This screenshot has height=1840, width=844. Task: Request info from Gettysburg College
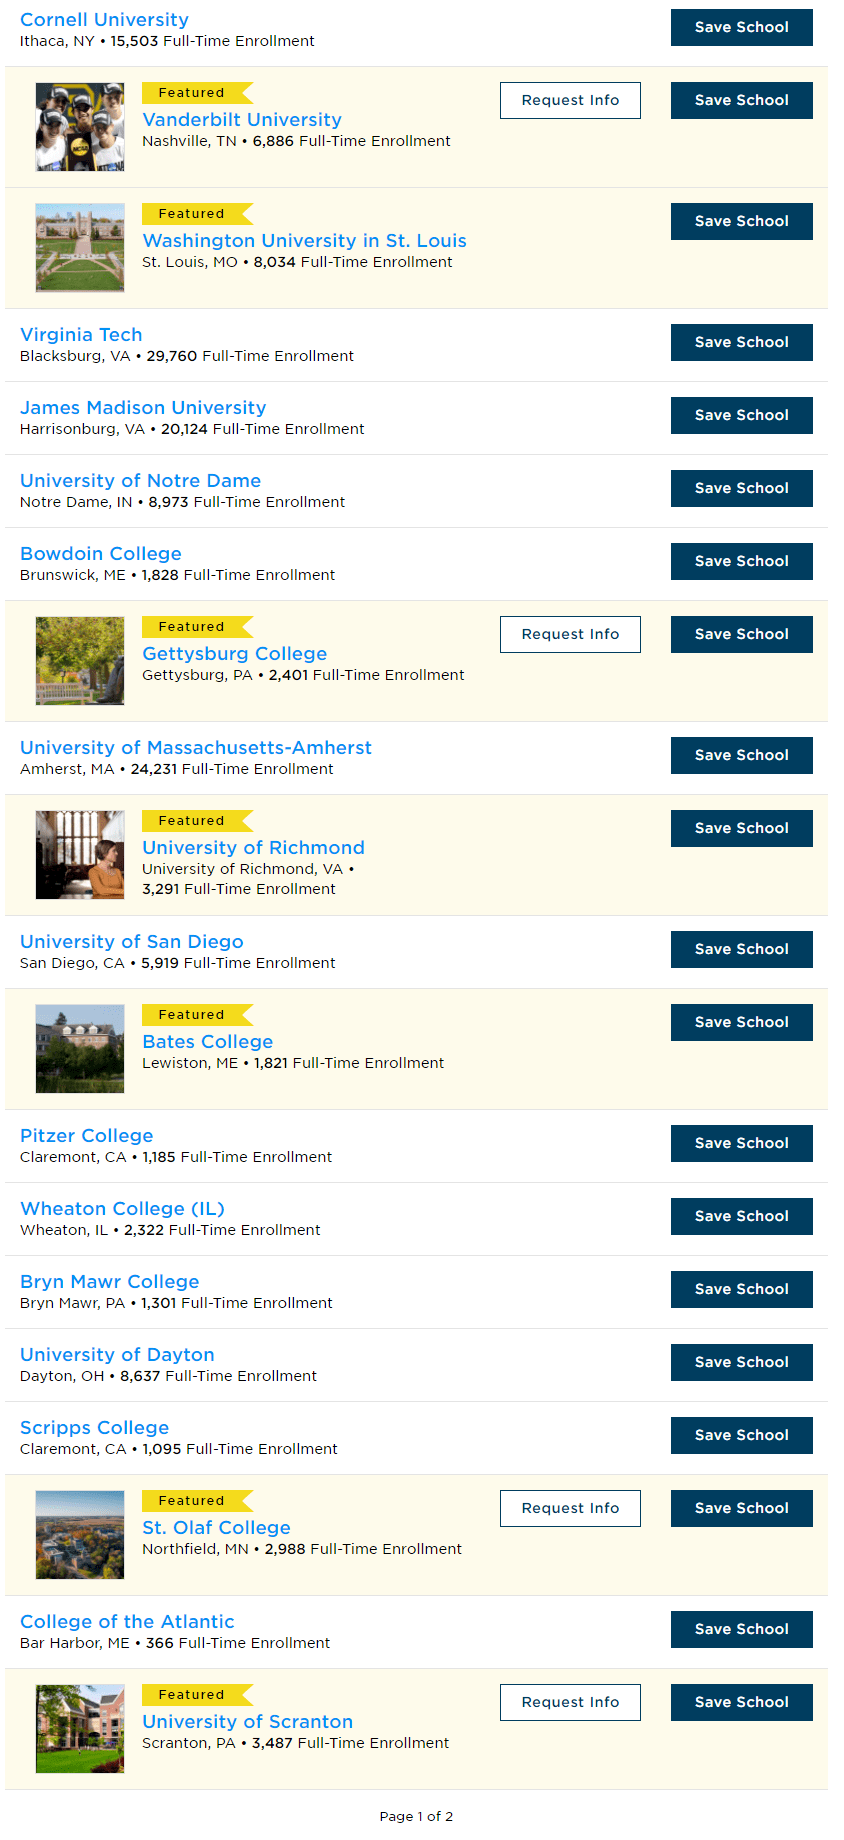click(570, 634)
